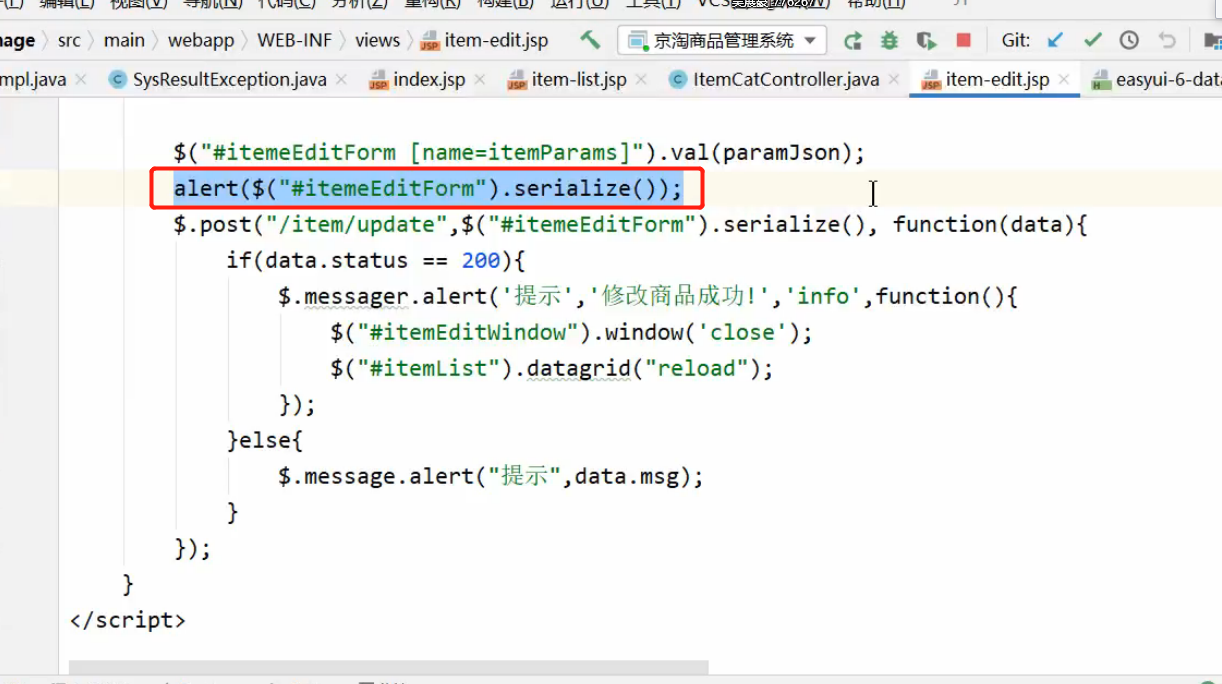Screen dimensions: 1222x684
Task: Click the 'info' string in code
Action: (x=823, y=296)
